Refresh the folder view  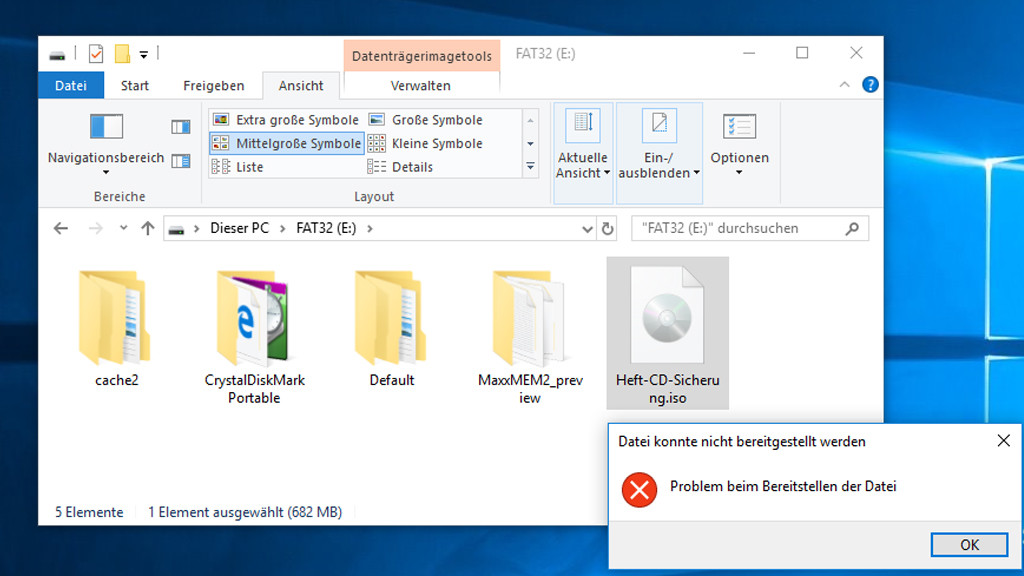(607, 229)
